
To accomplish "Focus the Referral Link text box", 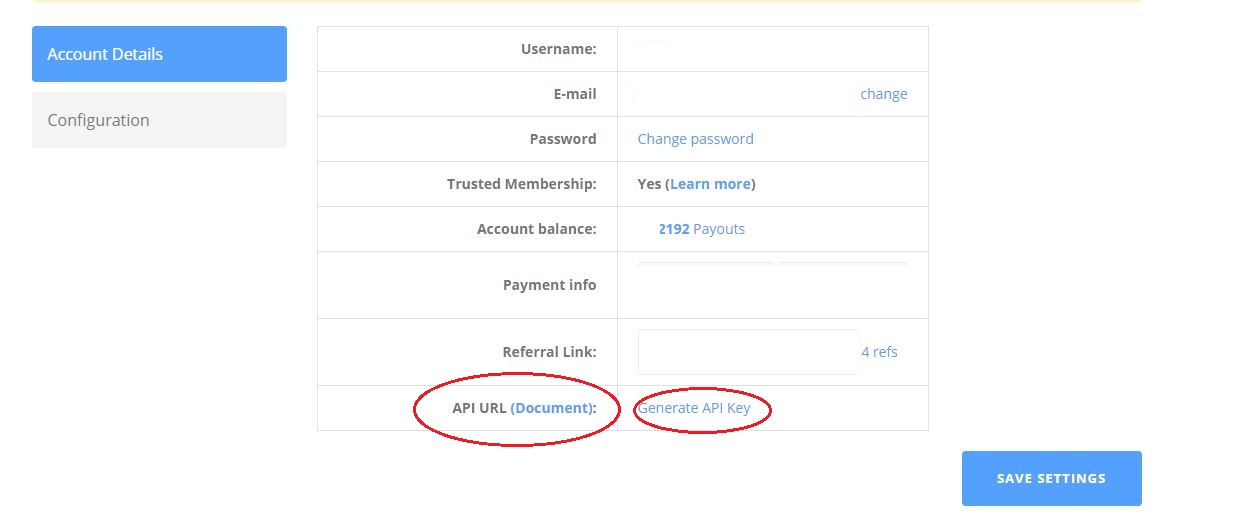I will coord(747,352).
